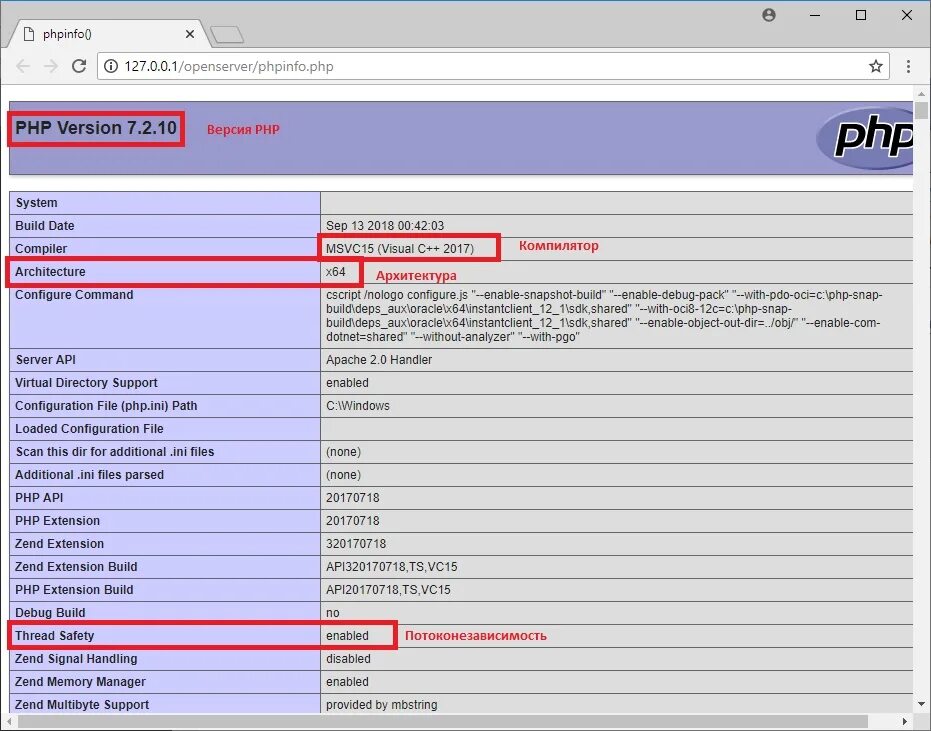Image resolution: width=931 pixels, height=731 pixels.
Task: Minimize the browser window
Action: click(x=815, y=15)
